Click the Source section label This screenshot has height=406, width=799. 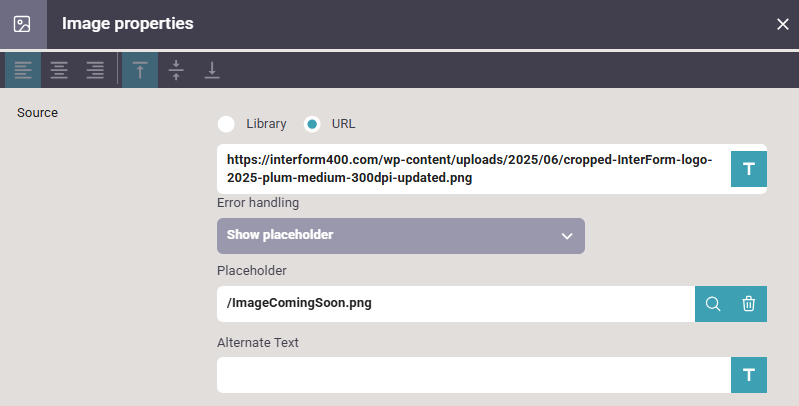click(x=38, y=112)
